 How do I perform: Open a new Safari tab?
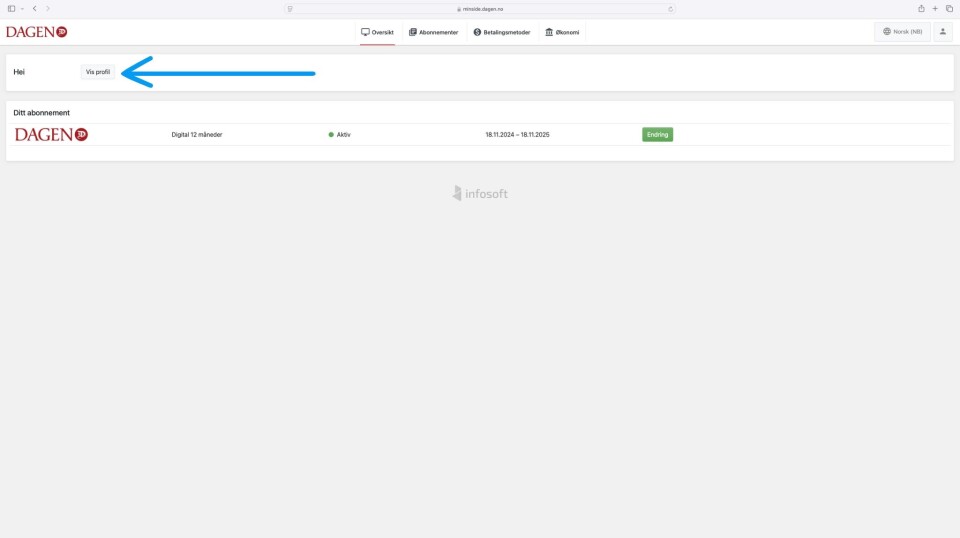(935, 8)
